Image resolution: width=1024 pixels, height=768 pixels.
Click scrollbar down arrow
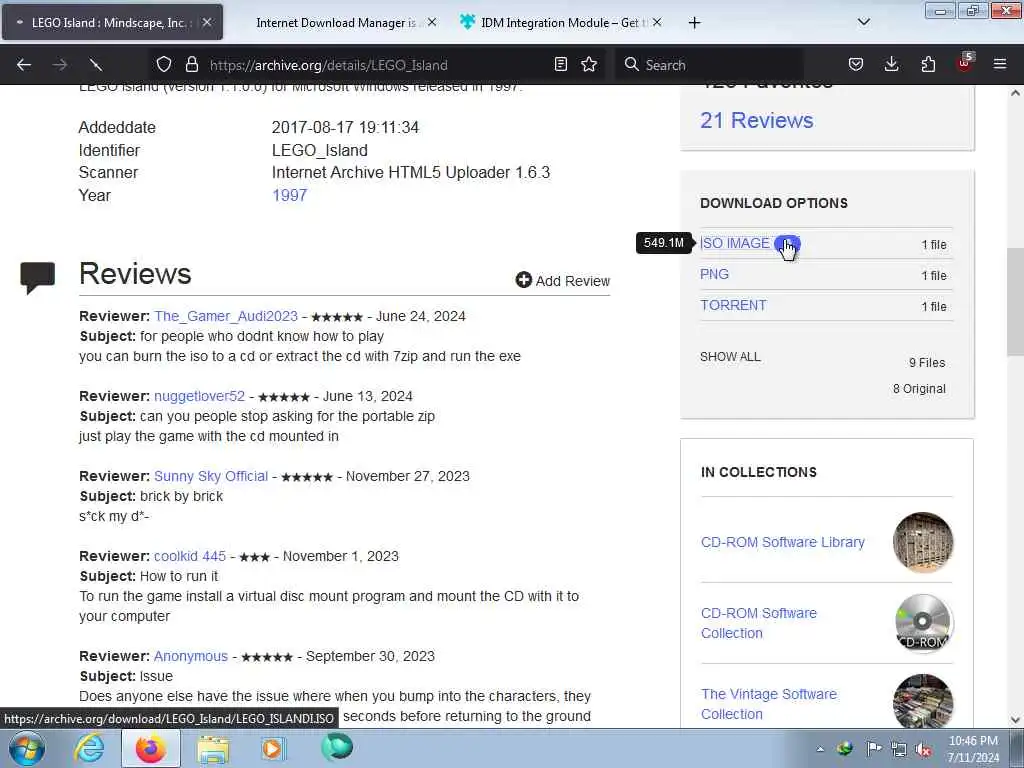point(1015,720)
